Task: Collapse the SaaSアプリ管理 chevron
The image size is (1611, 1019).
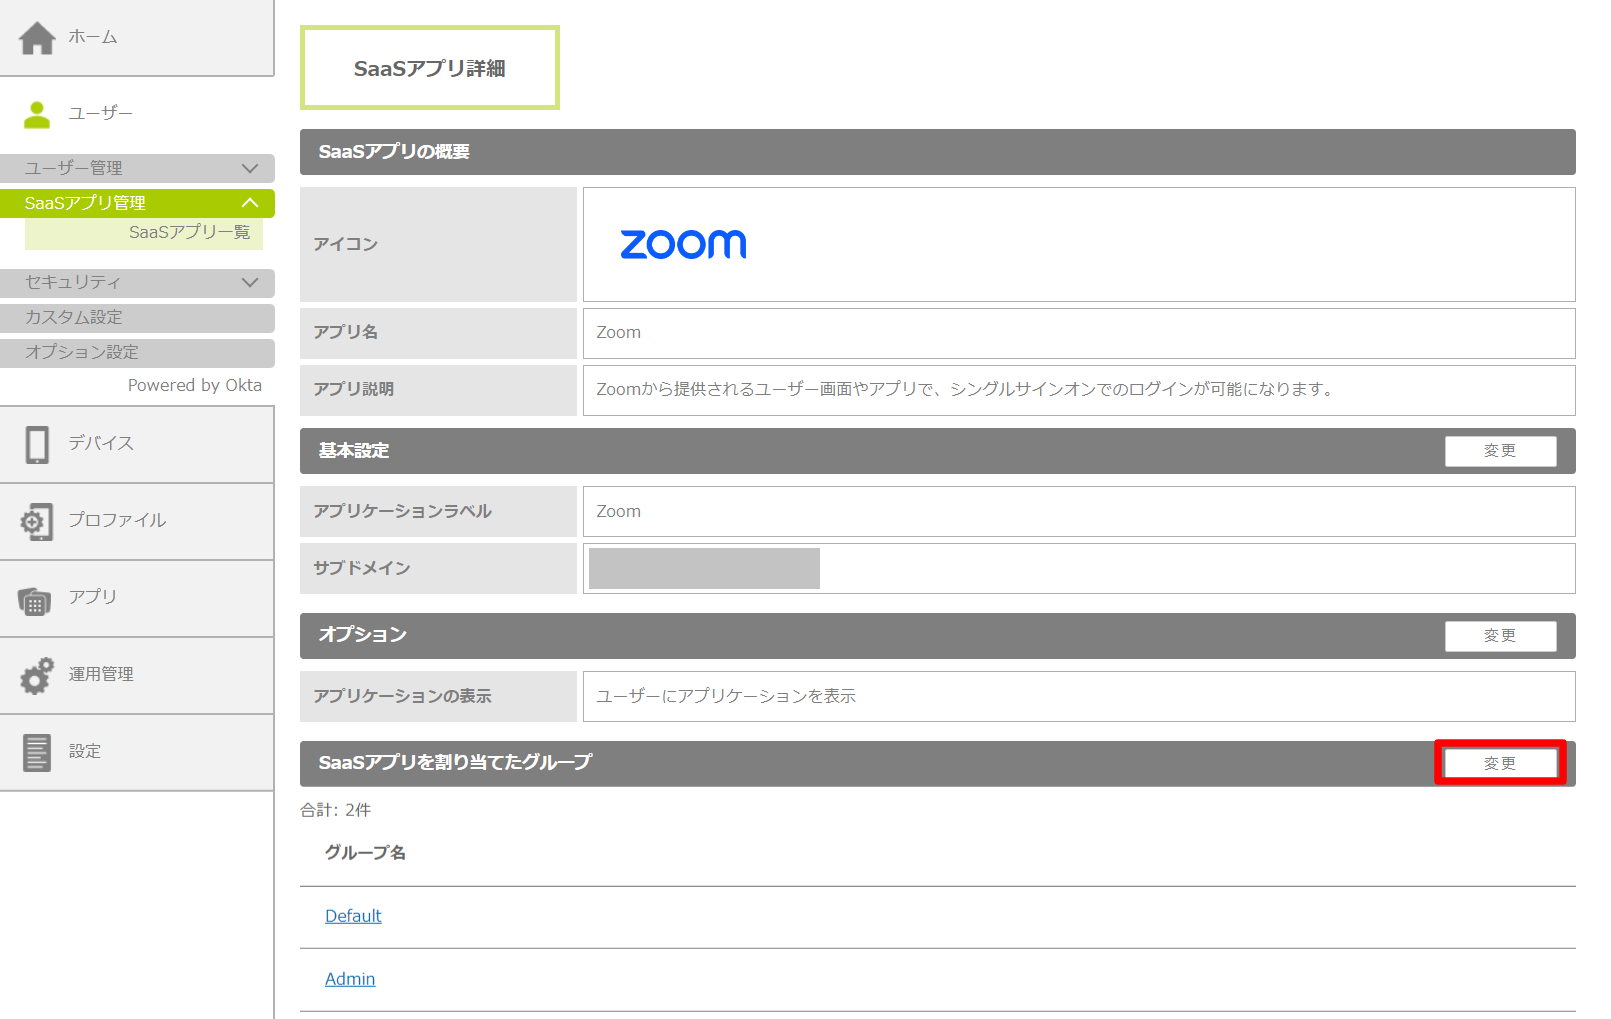Action: pos(250,203)
